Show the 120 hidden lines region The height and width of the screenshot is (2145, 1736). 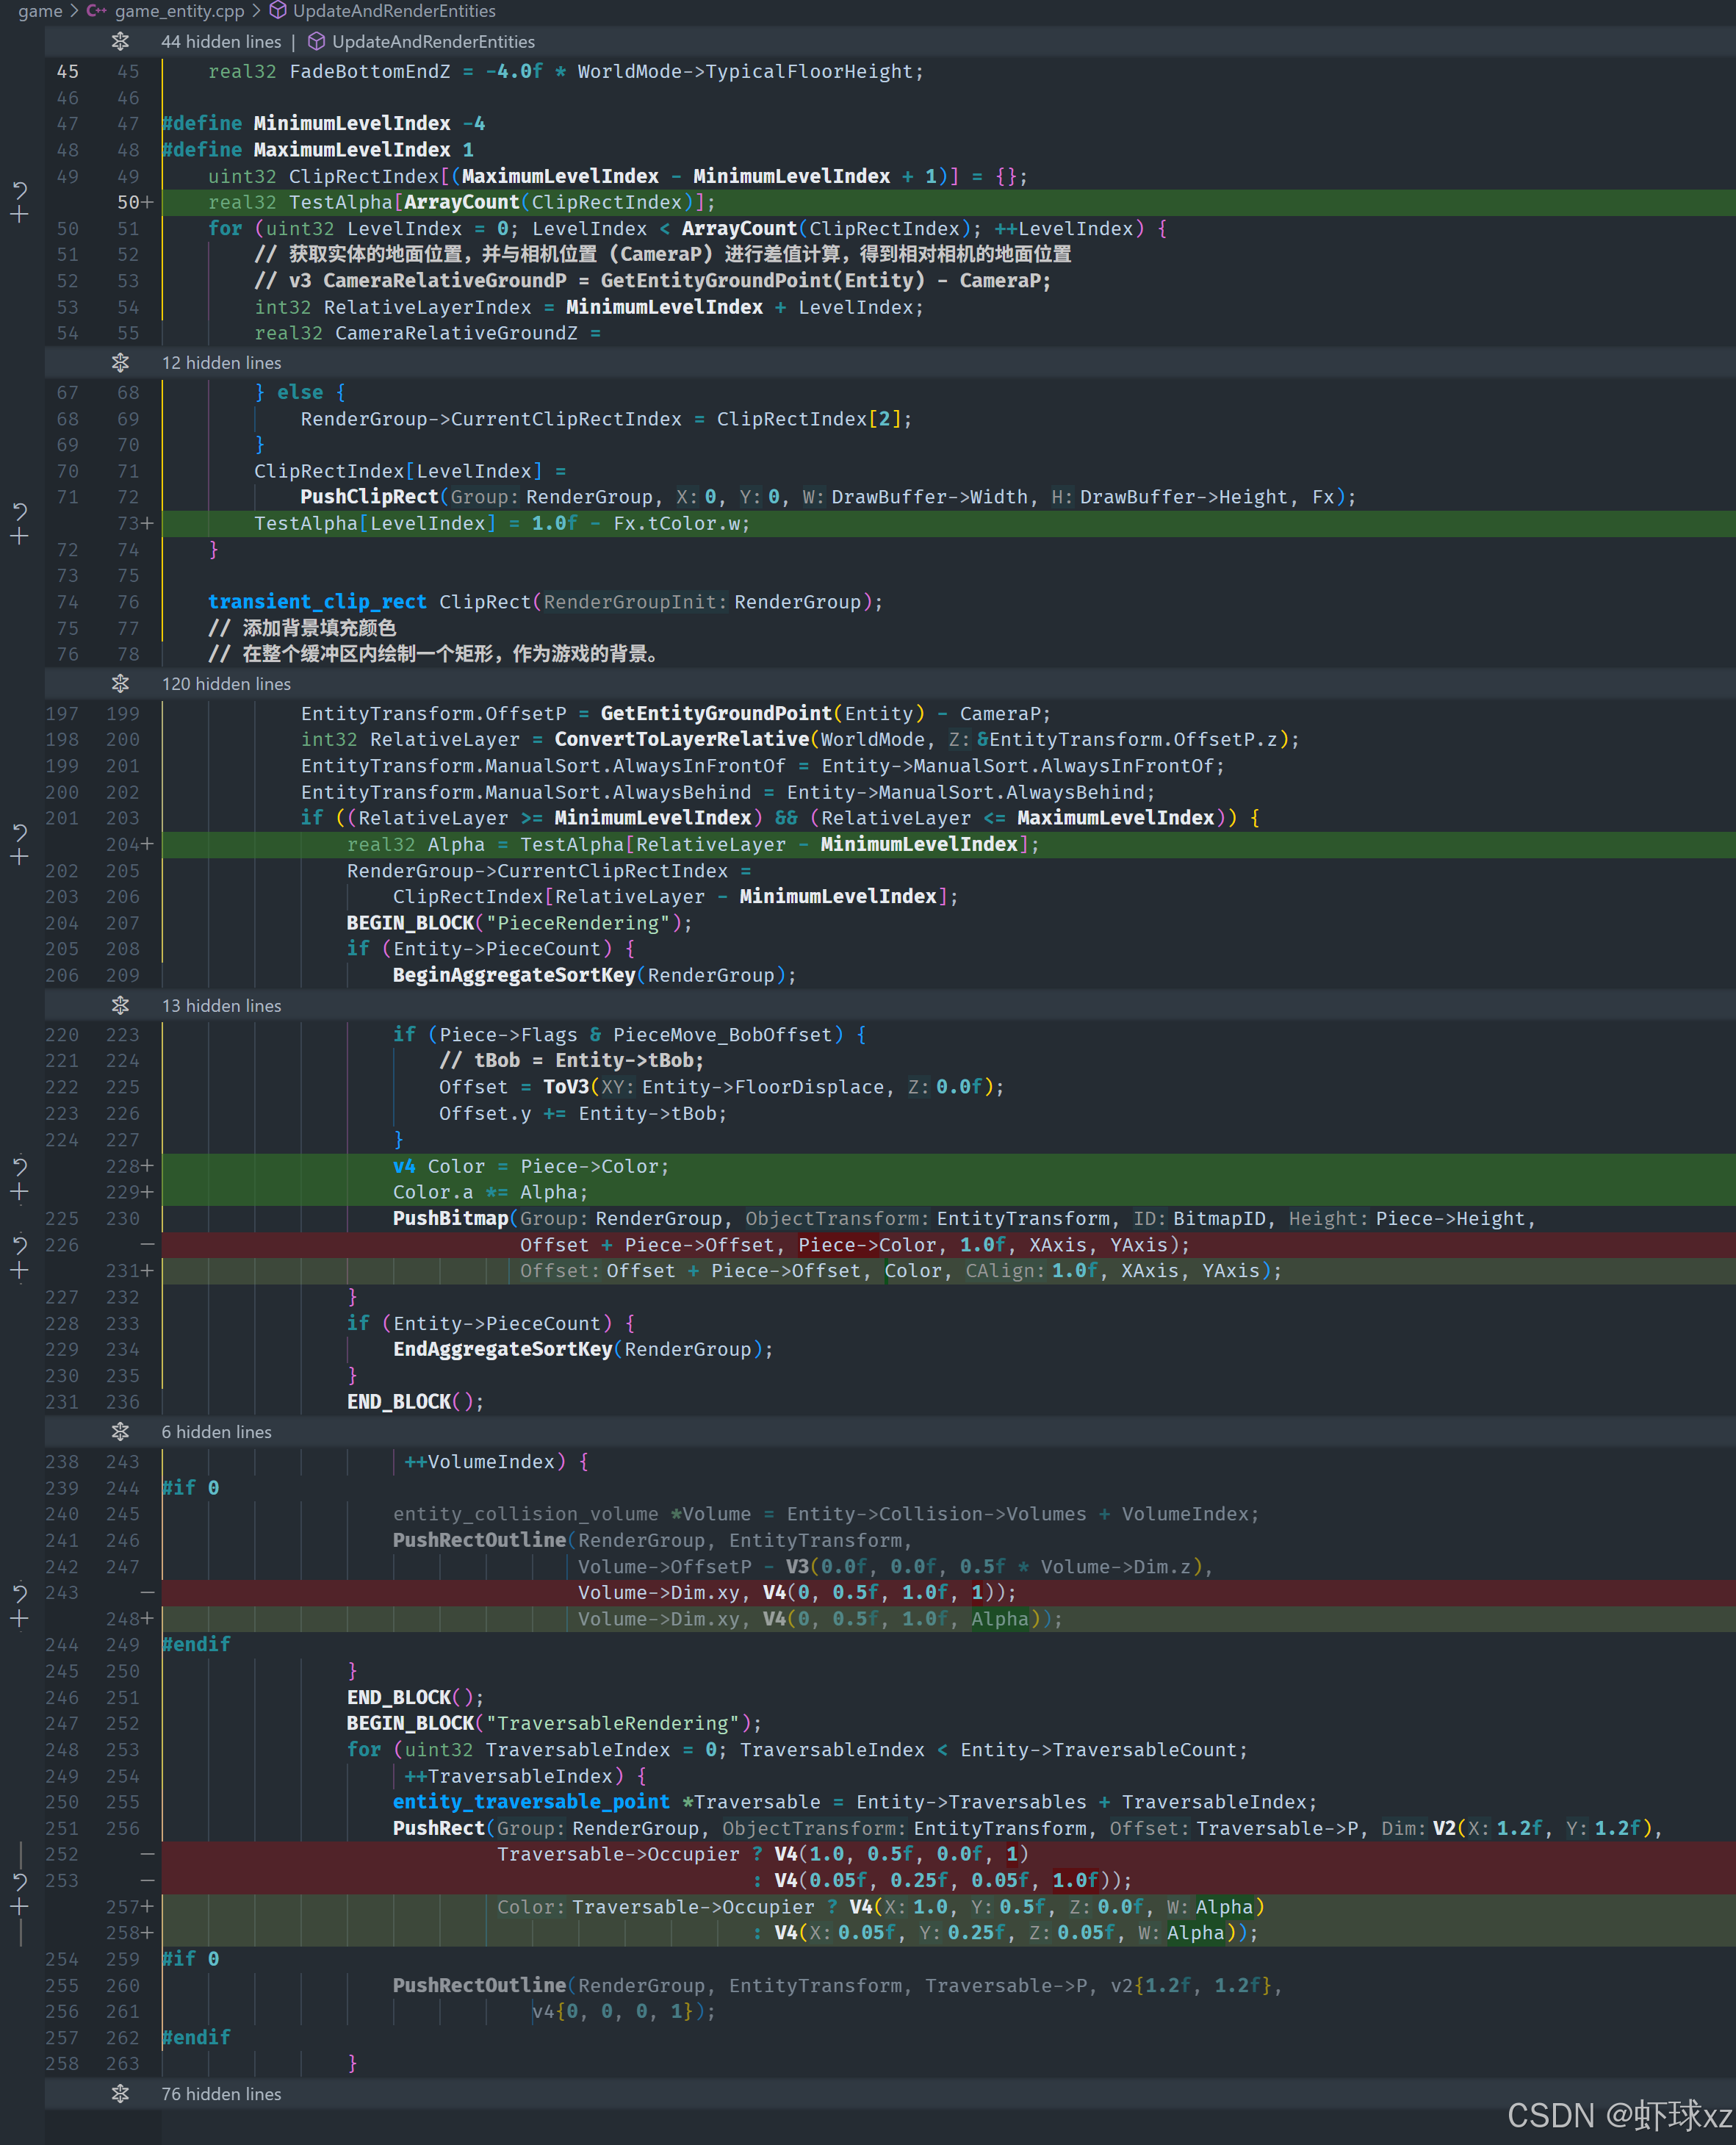tap(120, 684)
